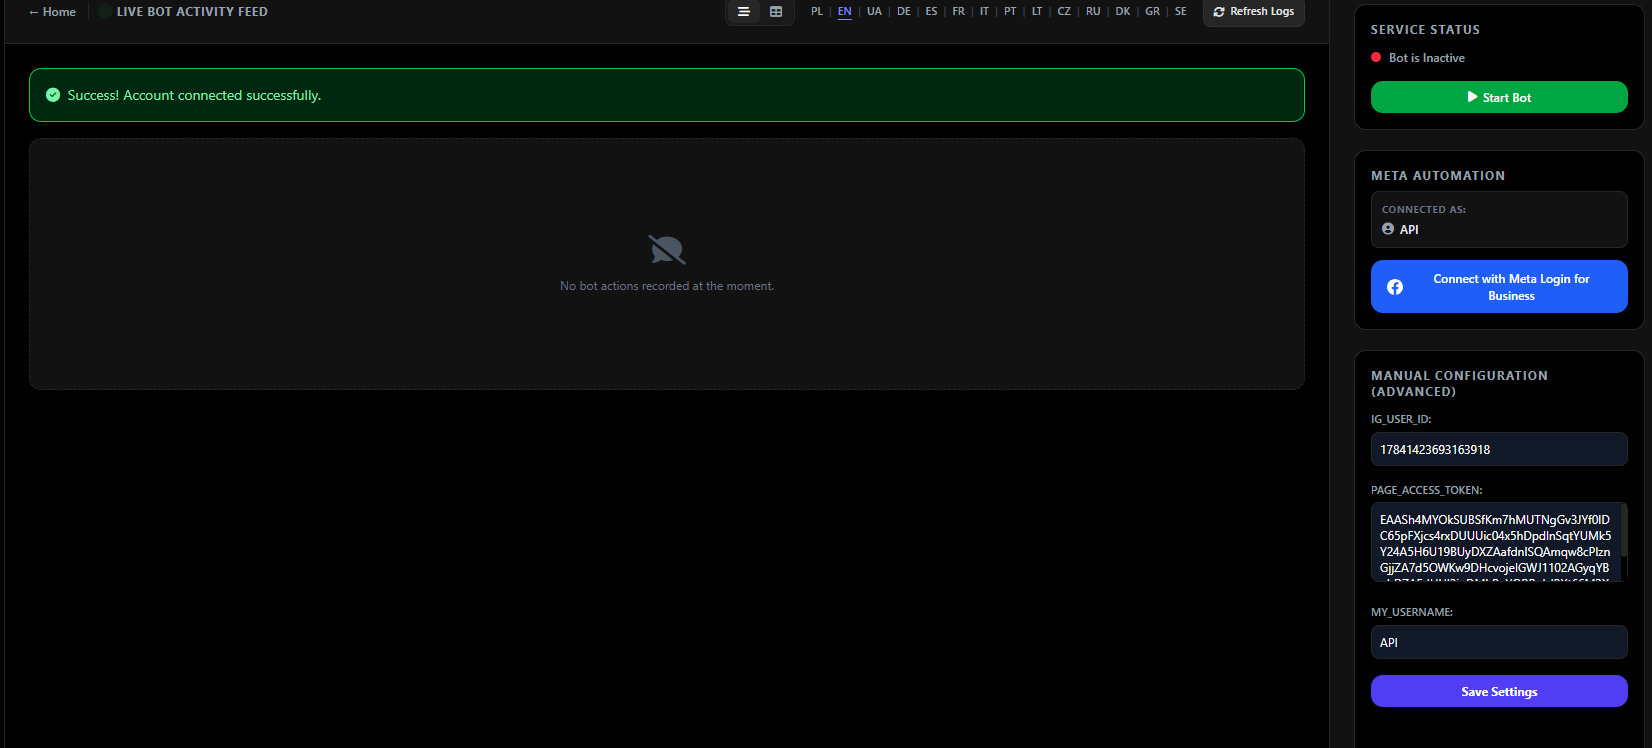Viewport: 1652px width, 748px height.
Task: Start the bot
Action: 1499,97
